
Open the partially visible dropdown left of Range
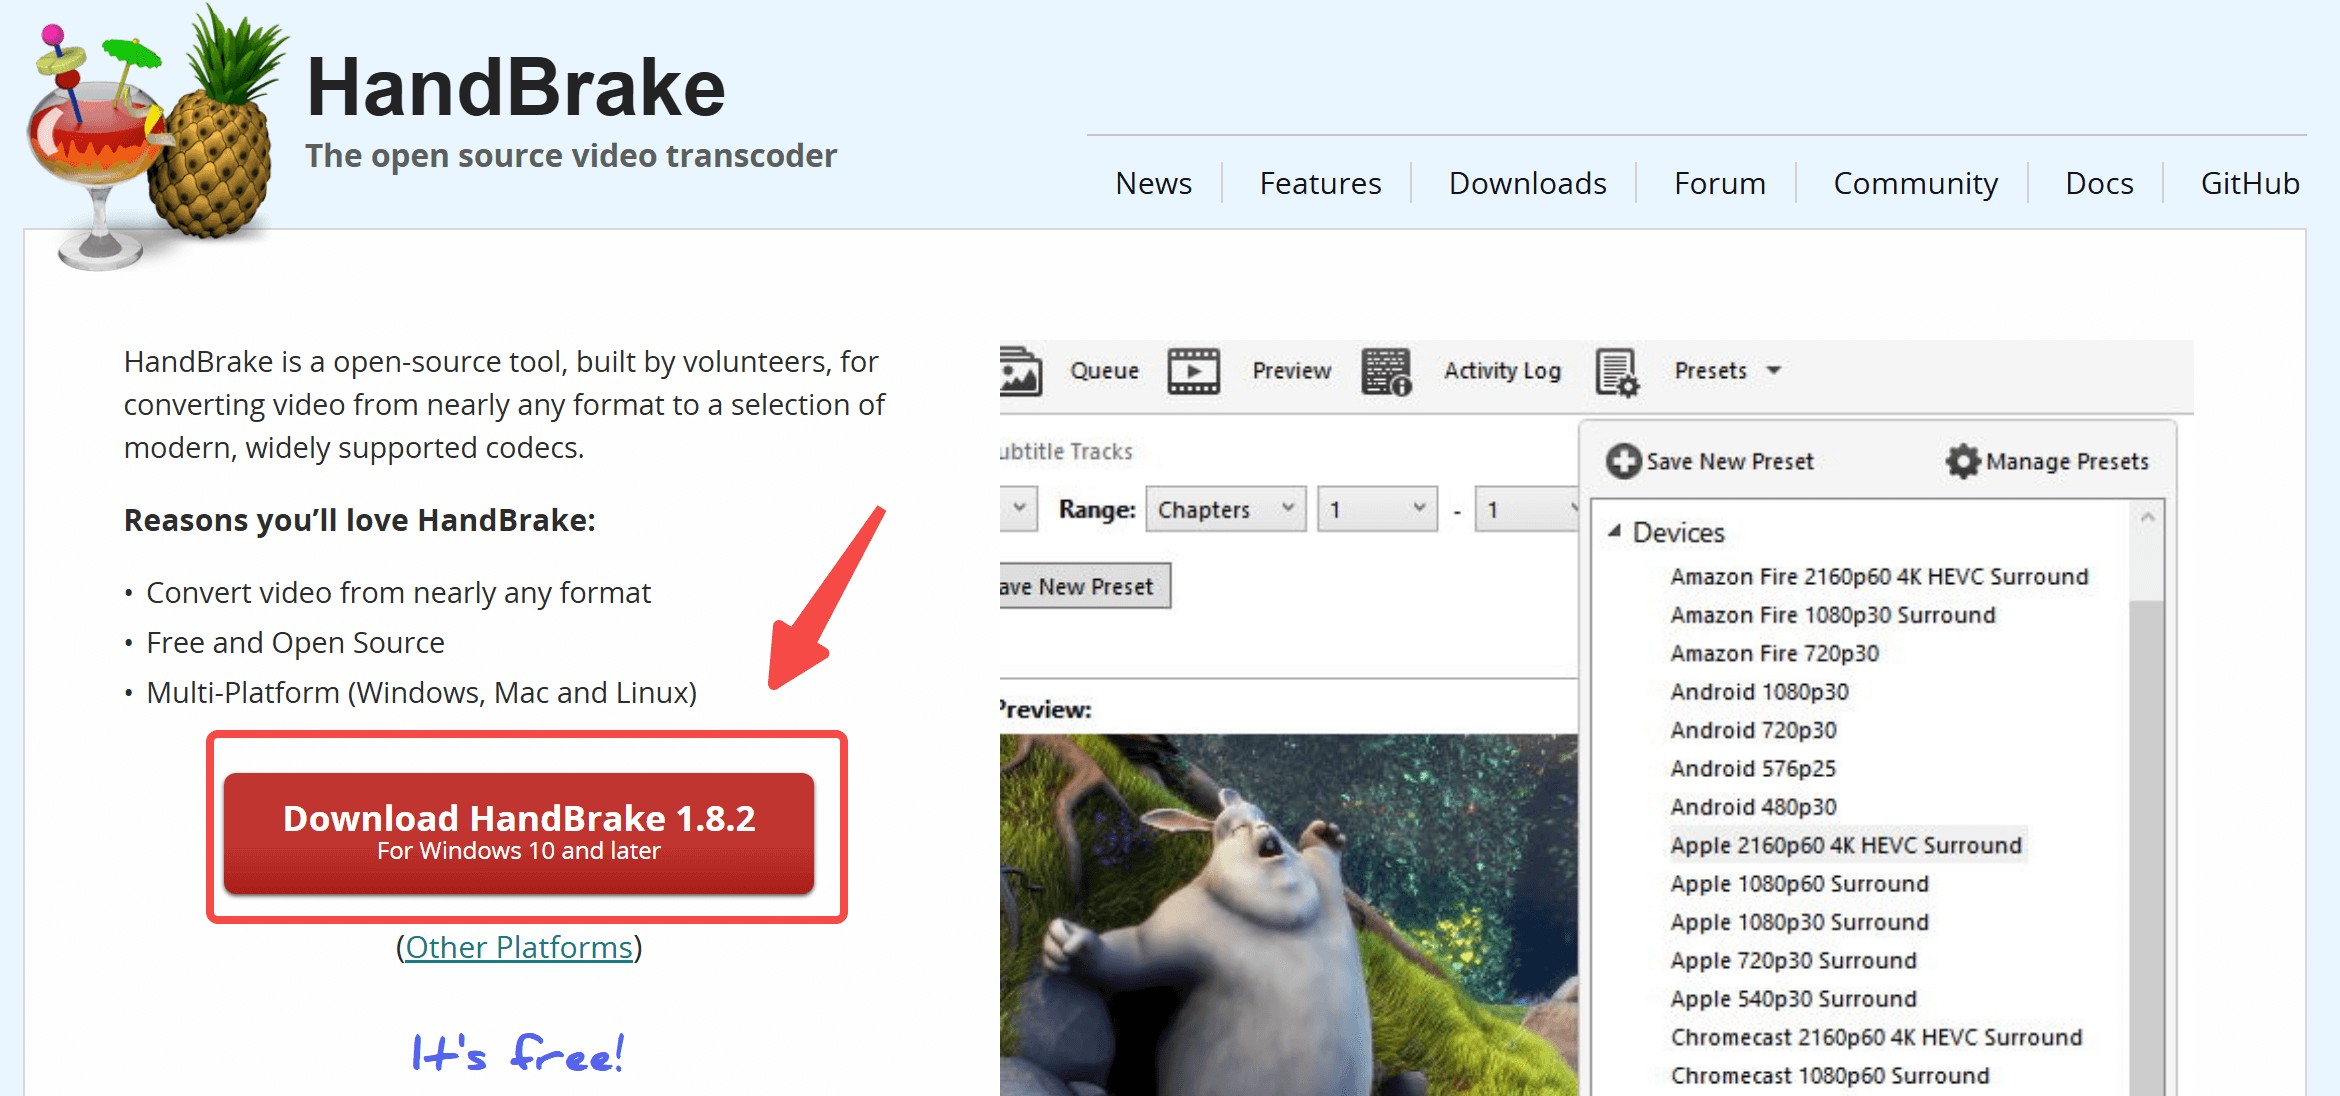click(1018, 508)
